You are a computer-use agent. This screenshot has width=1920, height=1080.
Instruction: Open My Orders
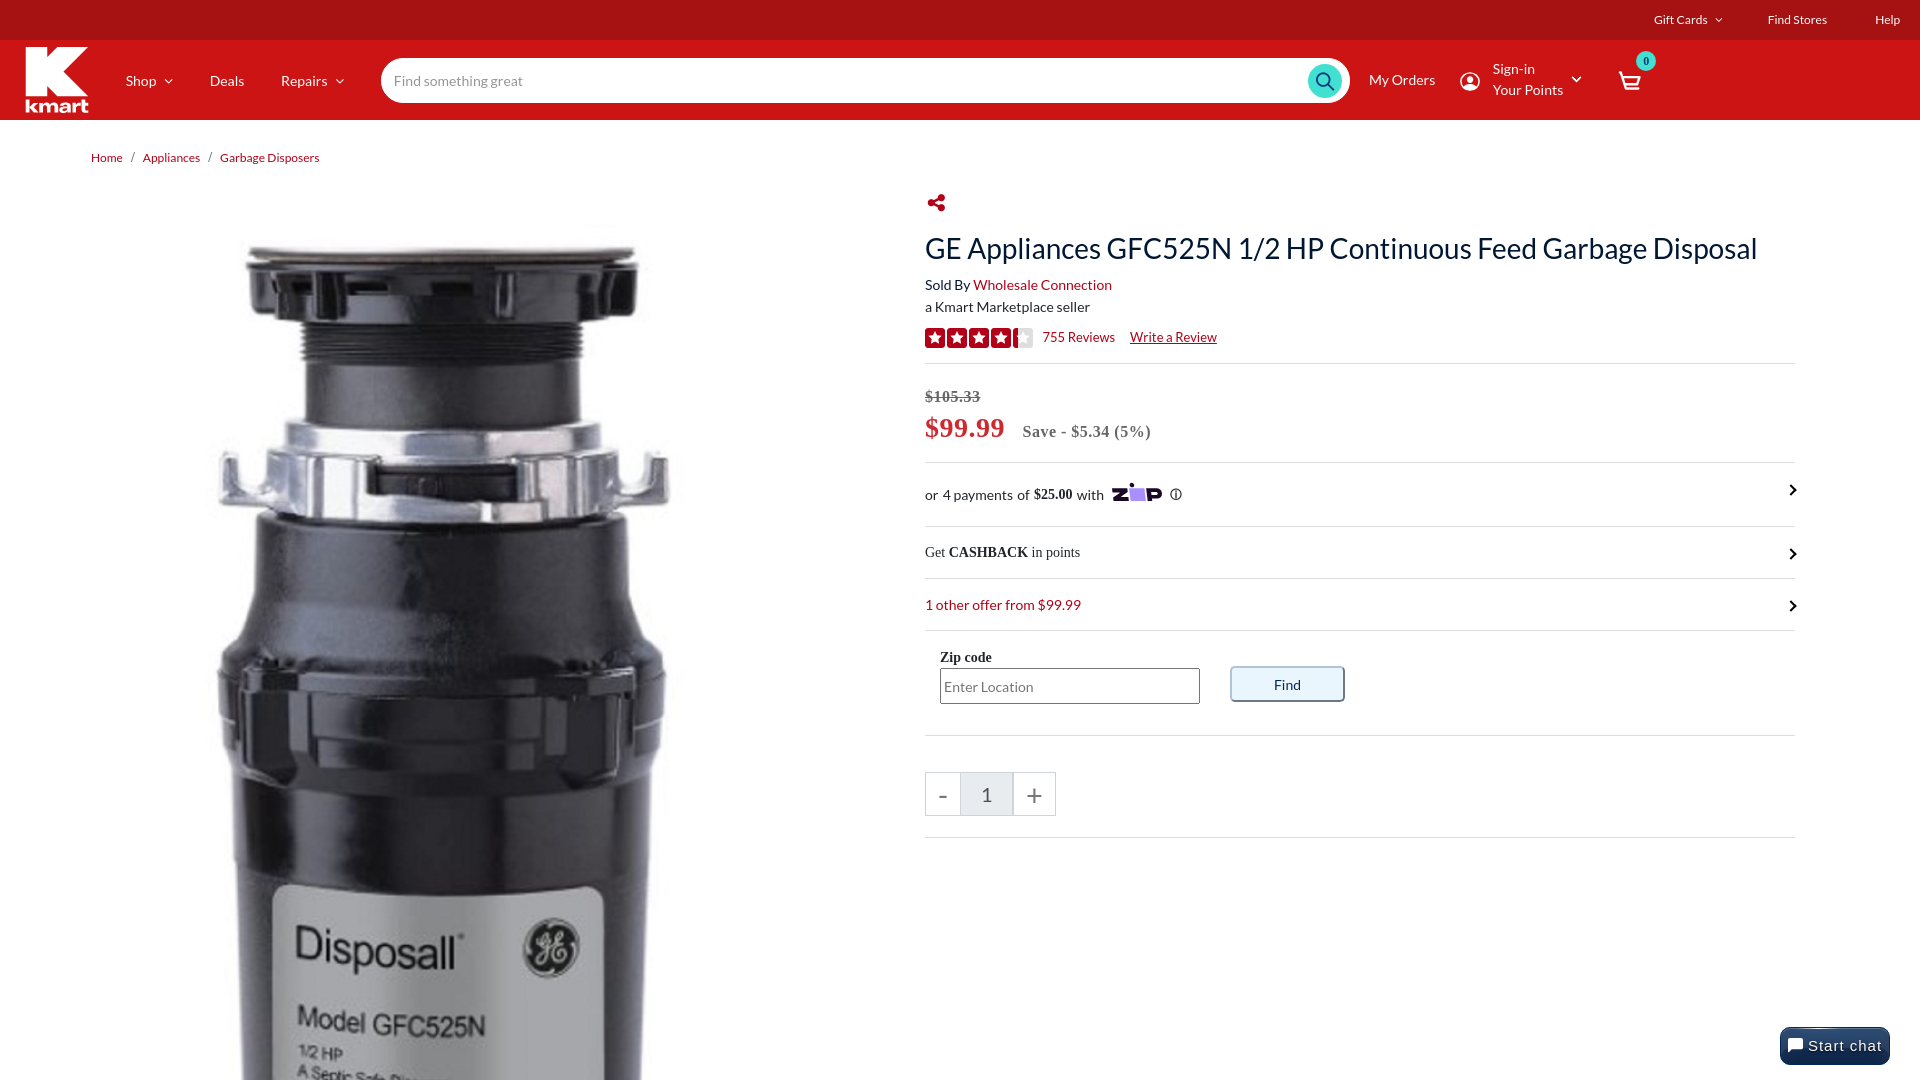1401,80
